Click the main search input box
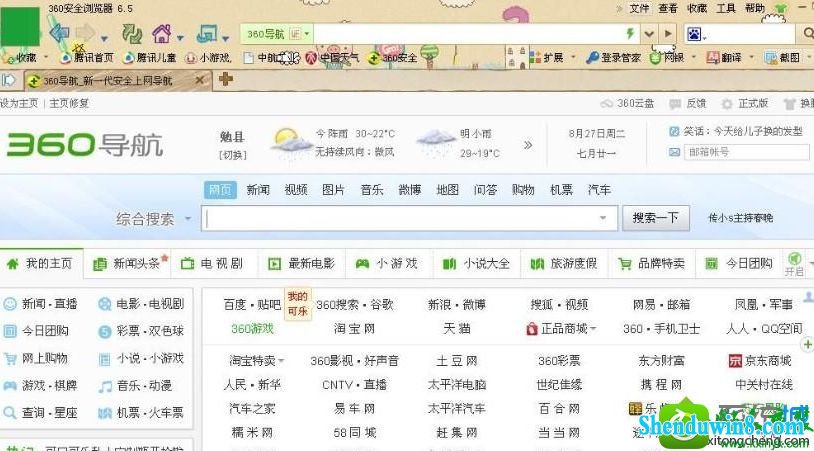Image resolution: width=814 pixels, height=451 pixels. 409,218
